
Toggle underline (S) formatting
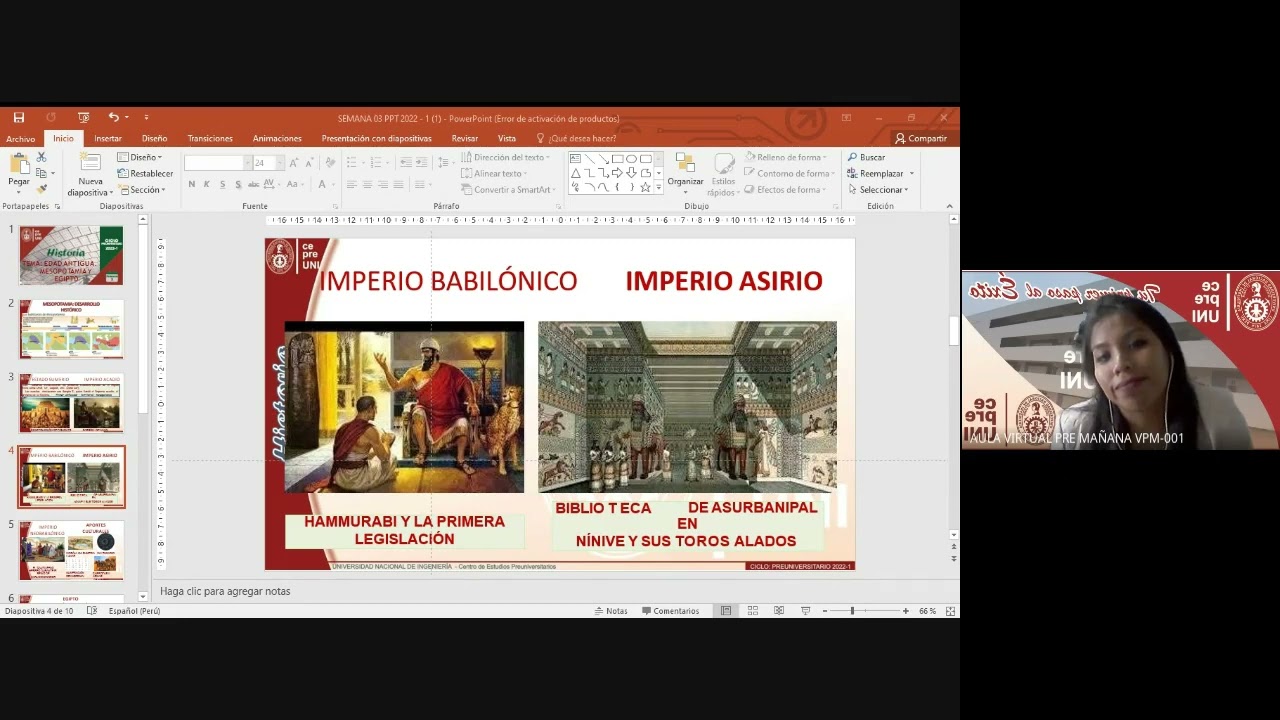point(222,185)
